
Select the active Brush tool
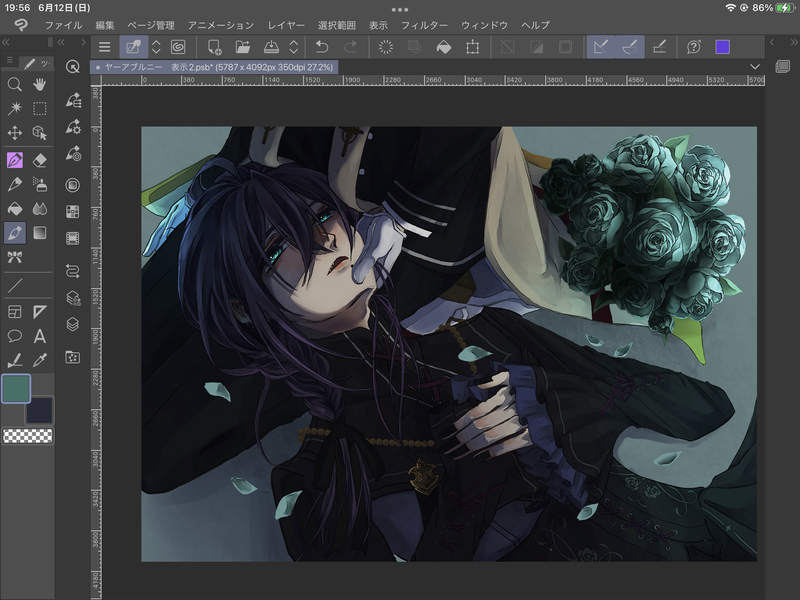14,233
